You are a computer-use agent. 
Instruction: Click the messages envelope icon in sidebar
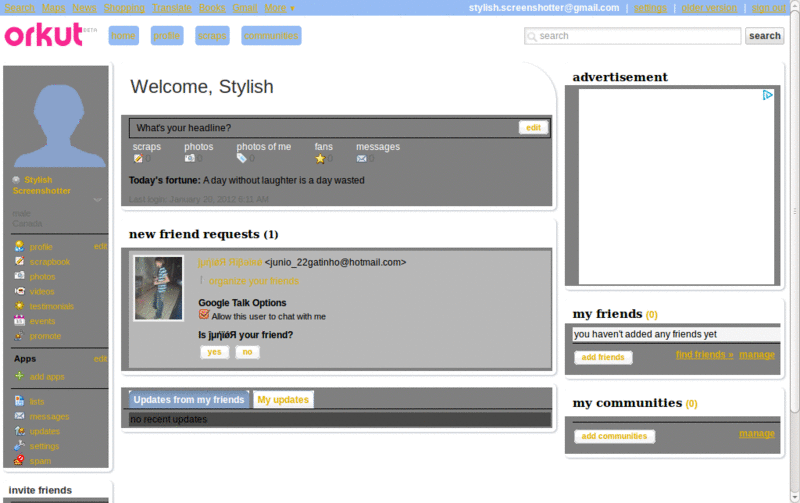coord(19,416)
